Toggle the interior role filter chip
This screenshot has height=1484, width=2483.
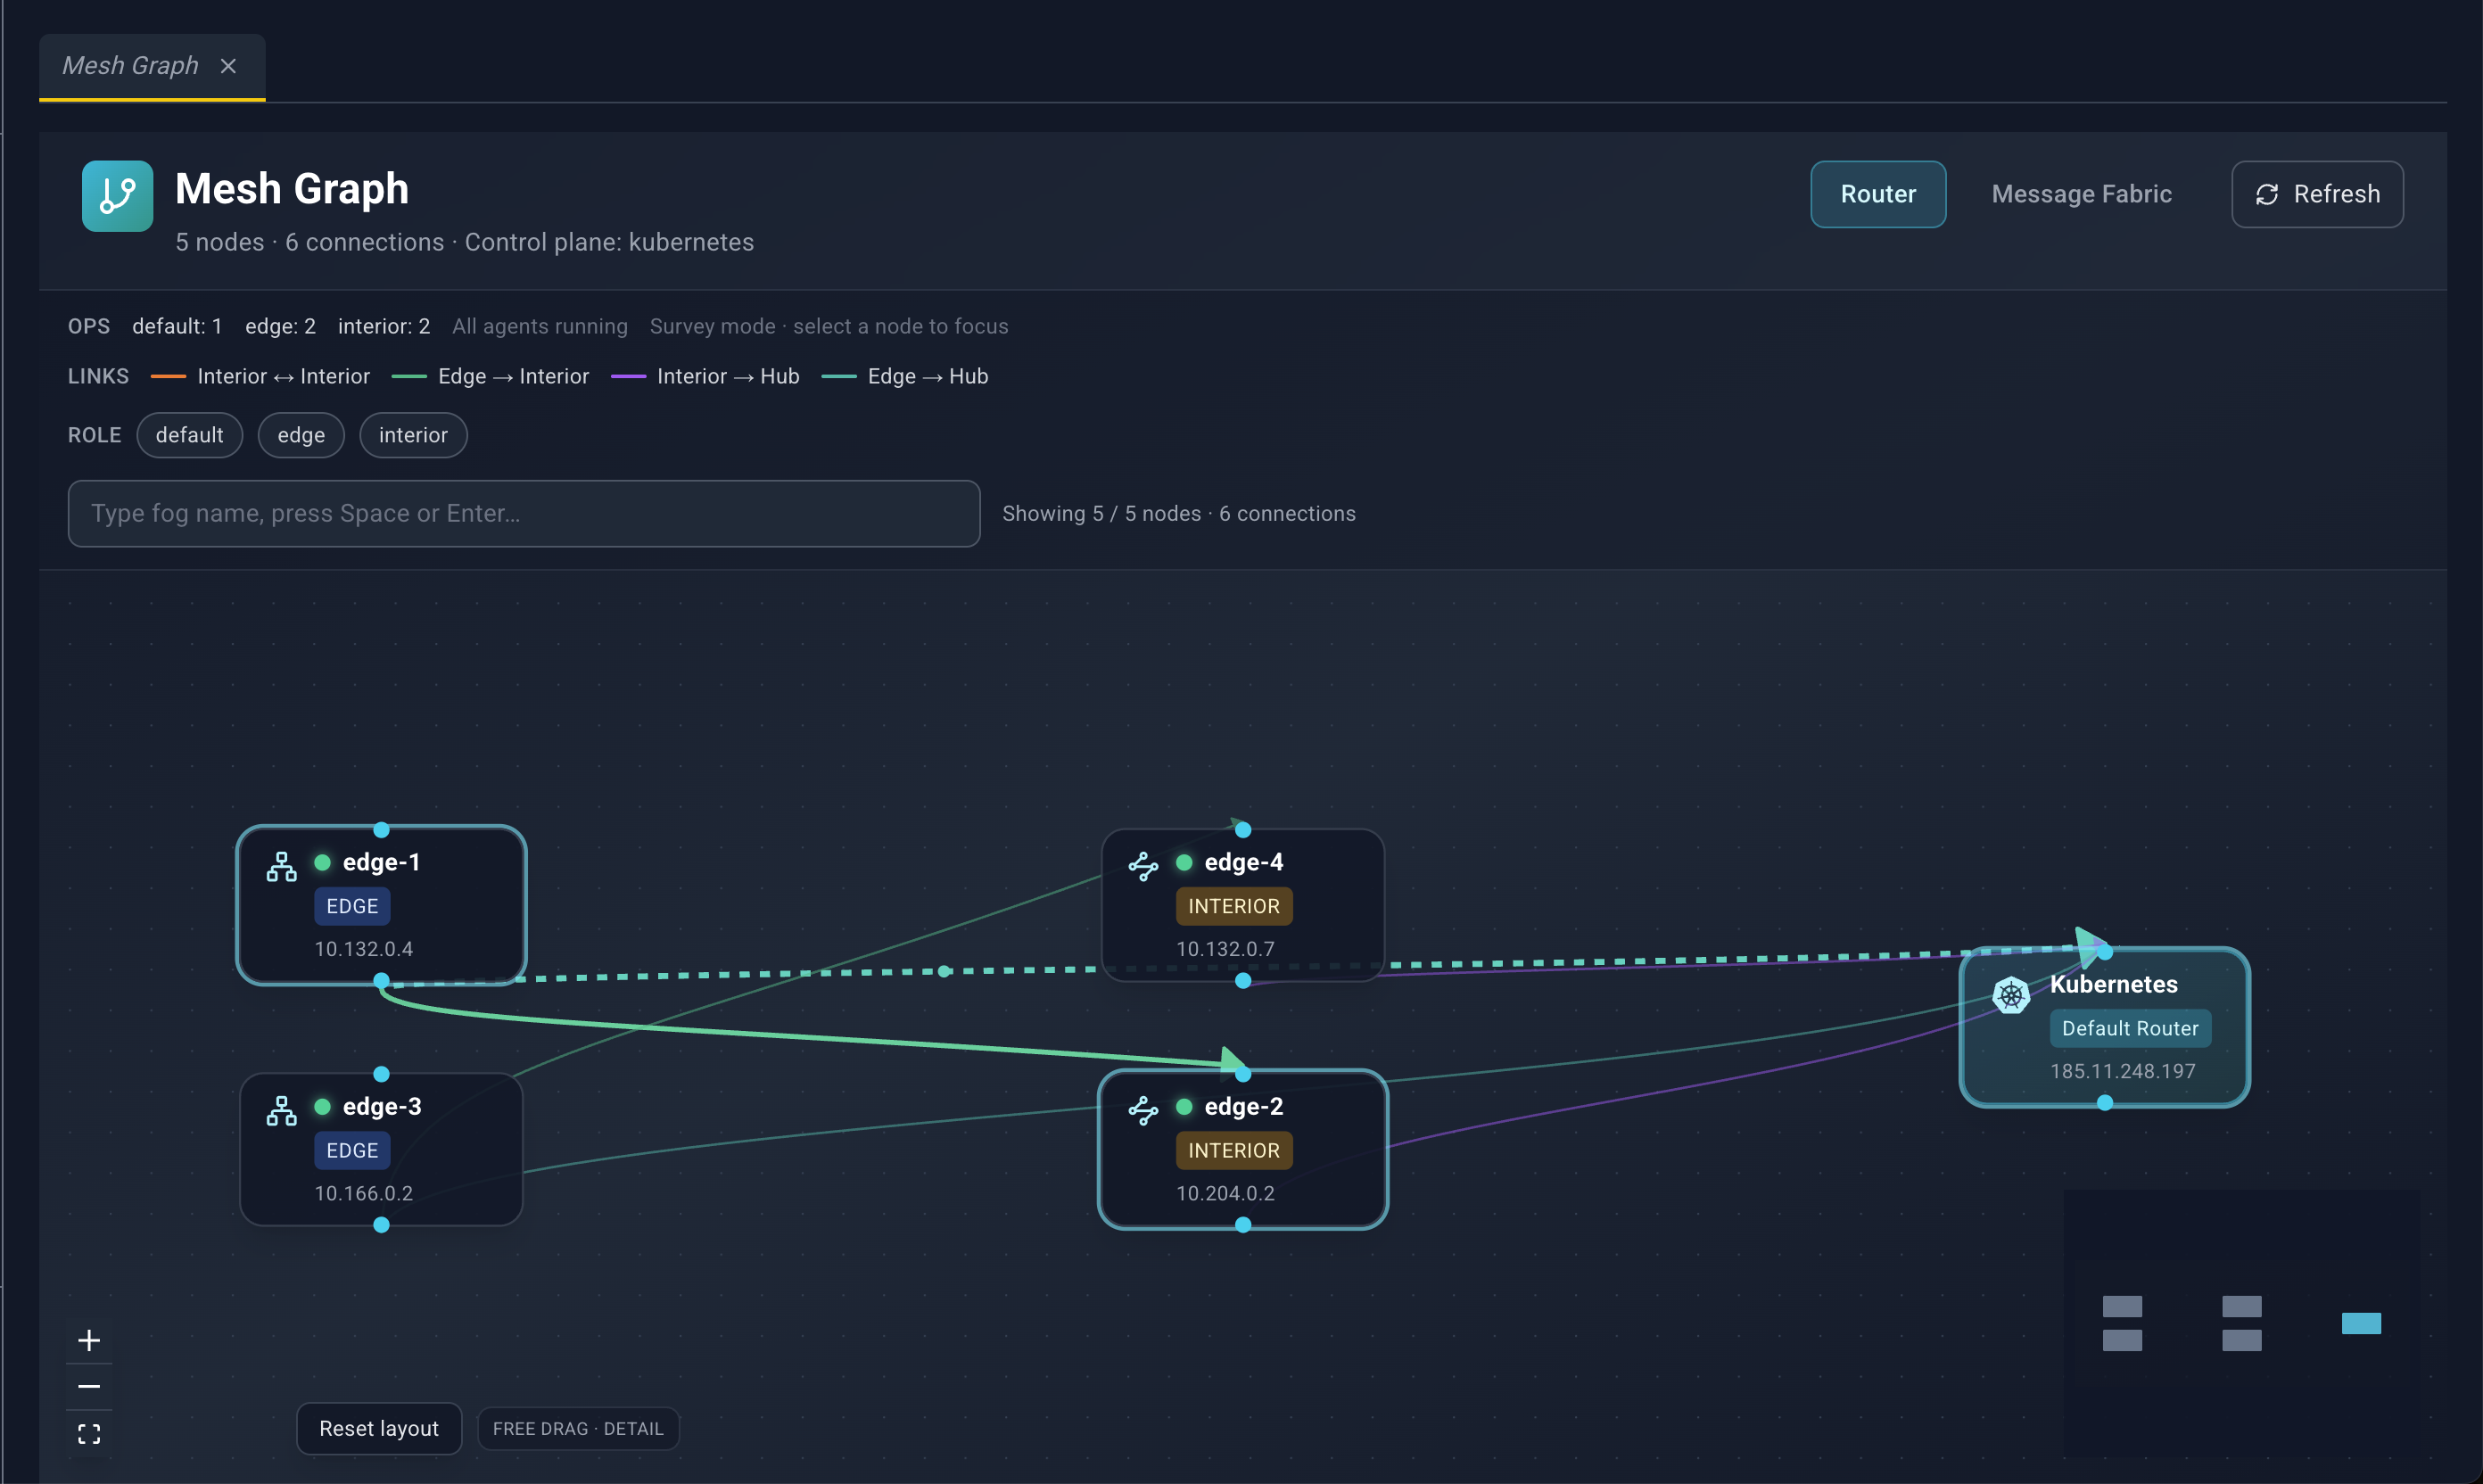point(413,435)
